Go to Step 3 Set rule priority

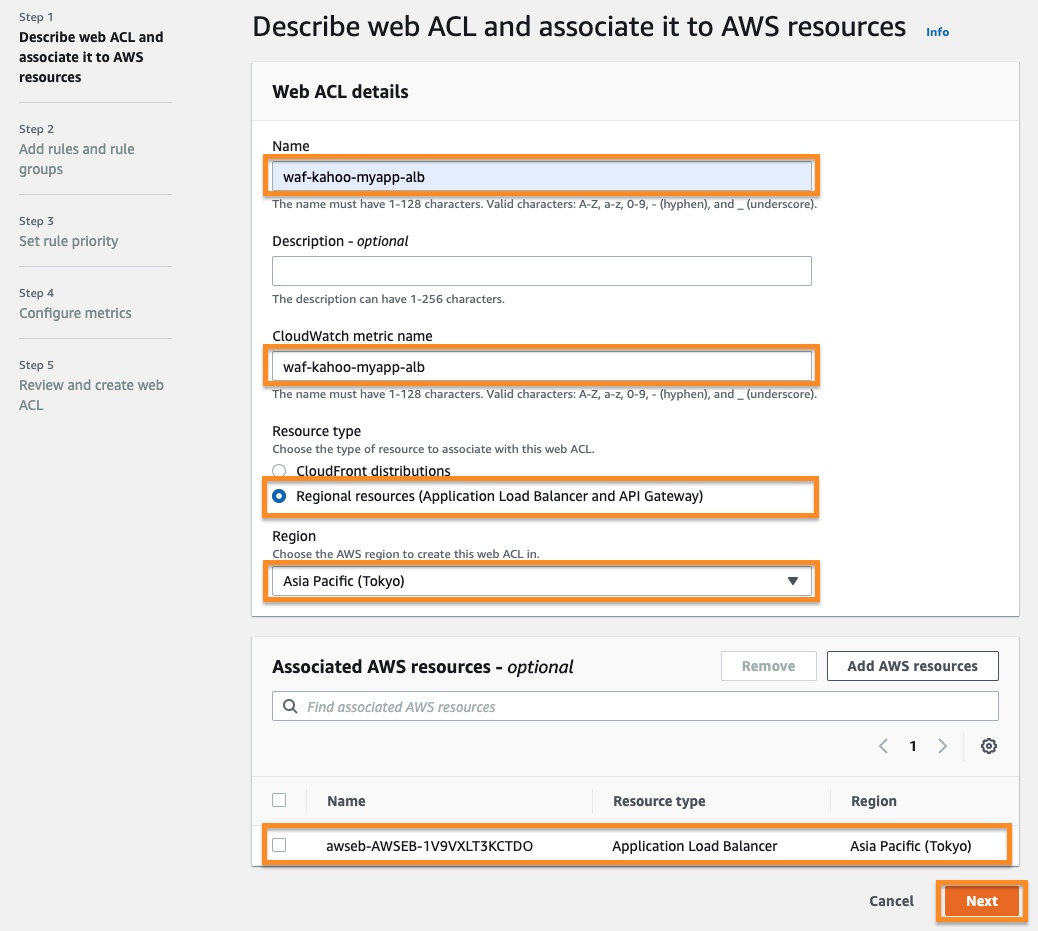coord(68,241)
